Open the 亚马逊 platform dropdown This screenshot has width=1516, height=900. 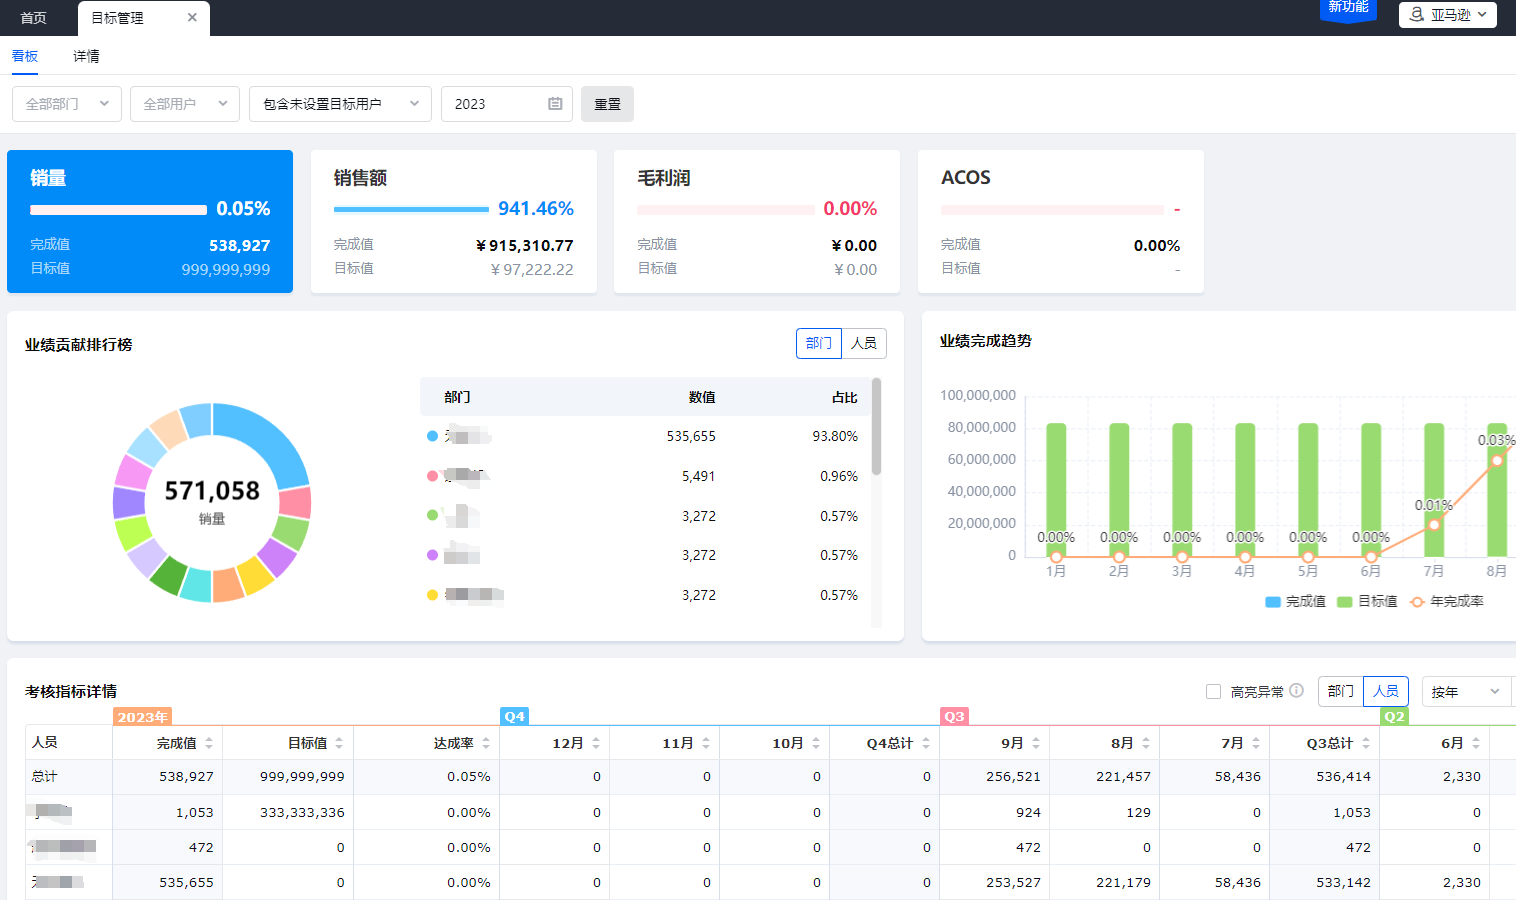click(1448, 14)
